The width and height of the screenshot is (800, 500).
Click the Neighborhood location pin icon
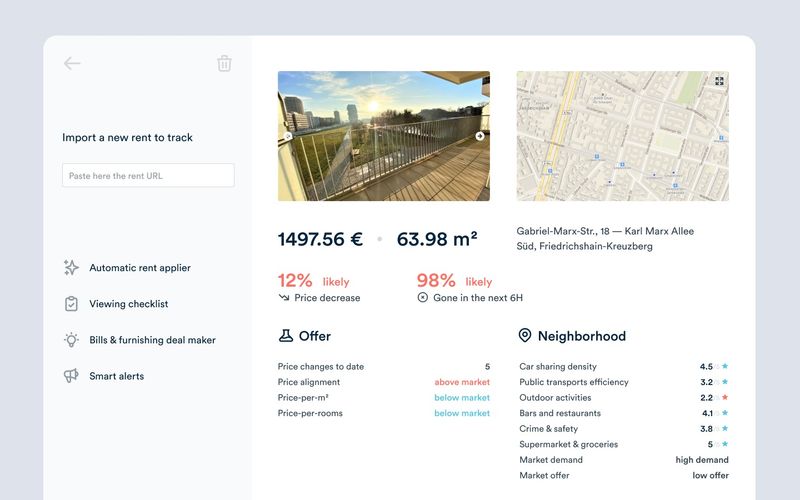(525, 336)
